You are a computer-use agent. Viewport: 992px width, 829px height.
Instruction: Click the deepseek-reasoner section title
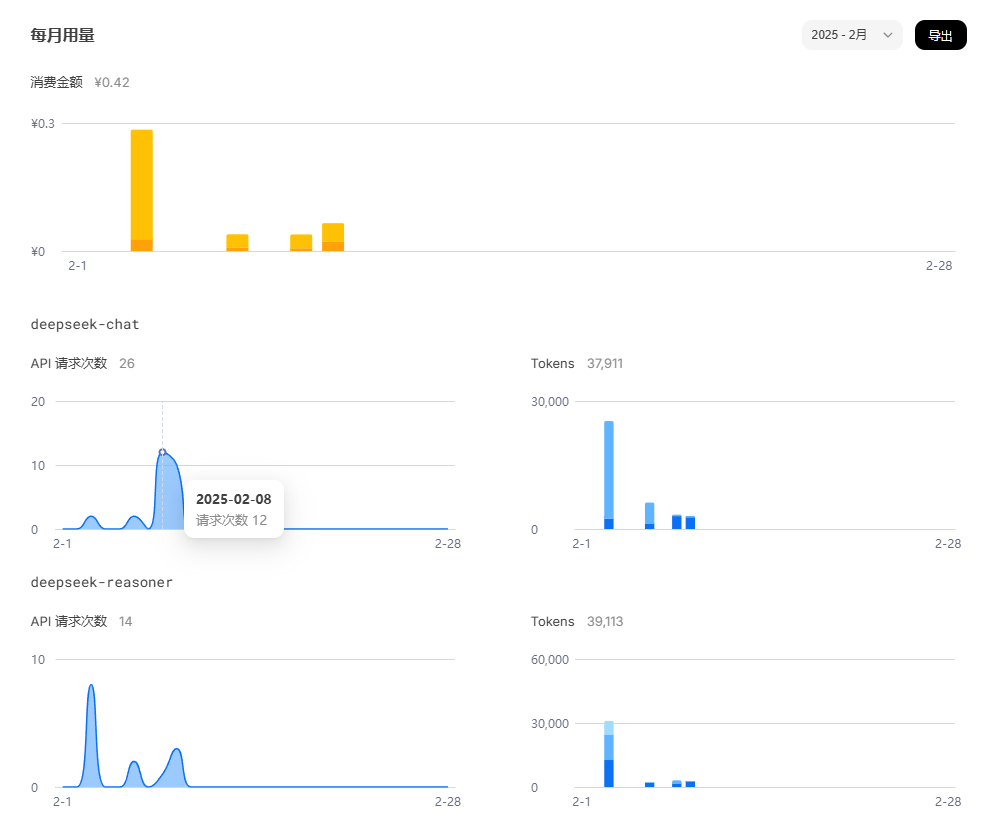(x=101, y=582)
